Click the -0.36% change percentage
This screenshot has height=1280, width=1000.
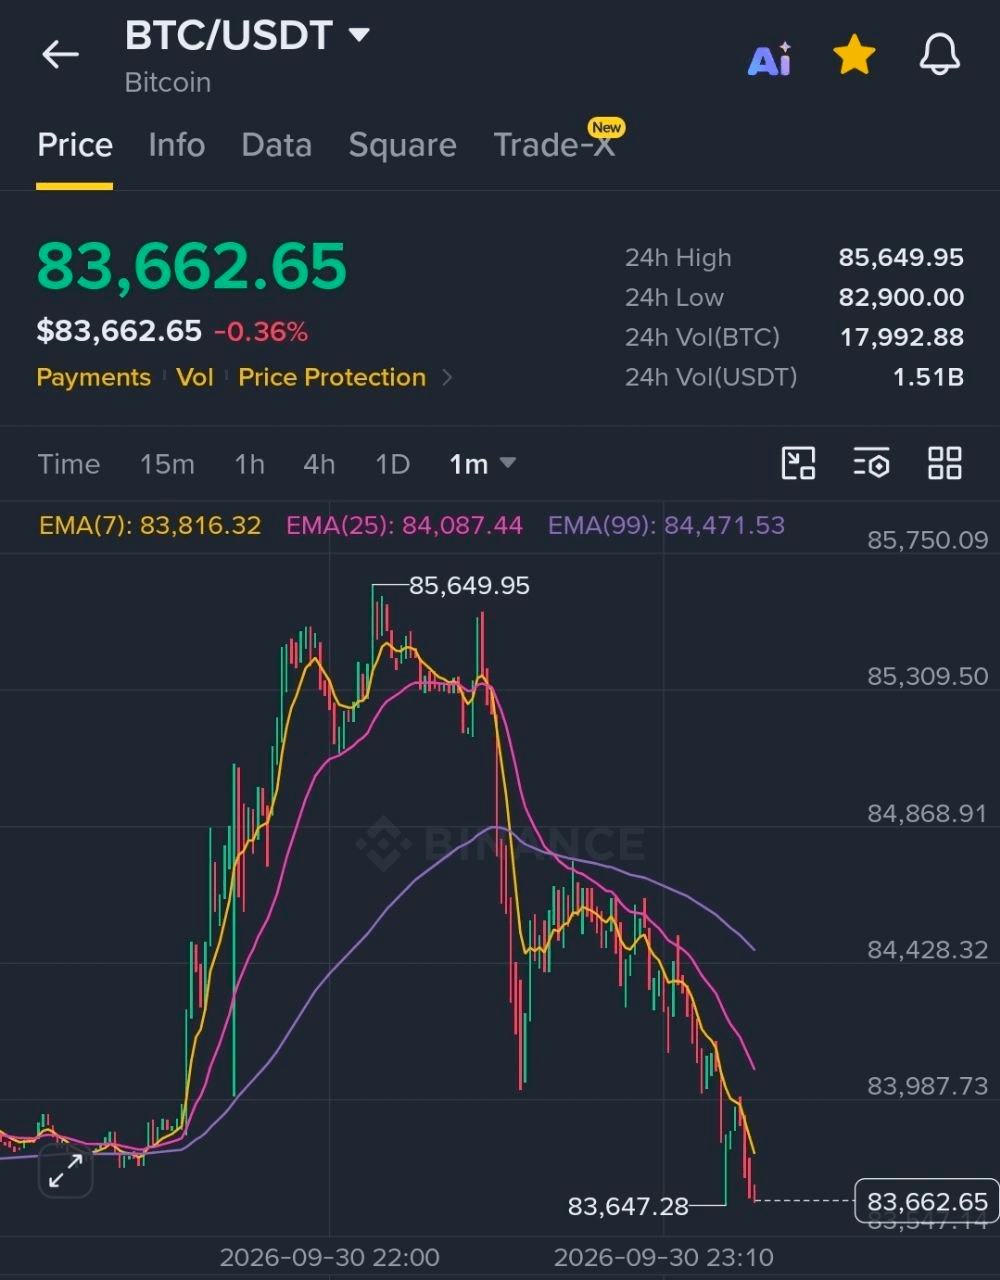261,331
